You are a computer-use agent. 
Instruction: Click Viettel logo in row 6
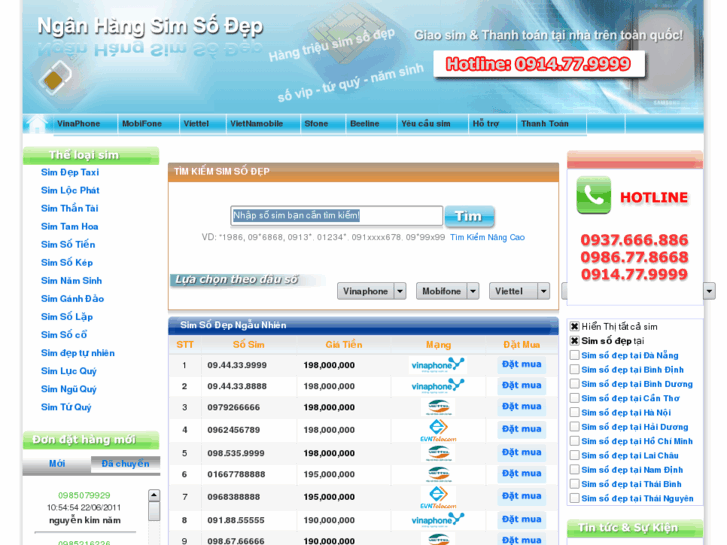438,474
